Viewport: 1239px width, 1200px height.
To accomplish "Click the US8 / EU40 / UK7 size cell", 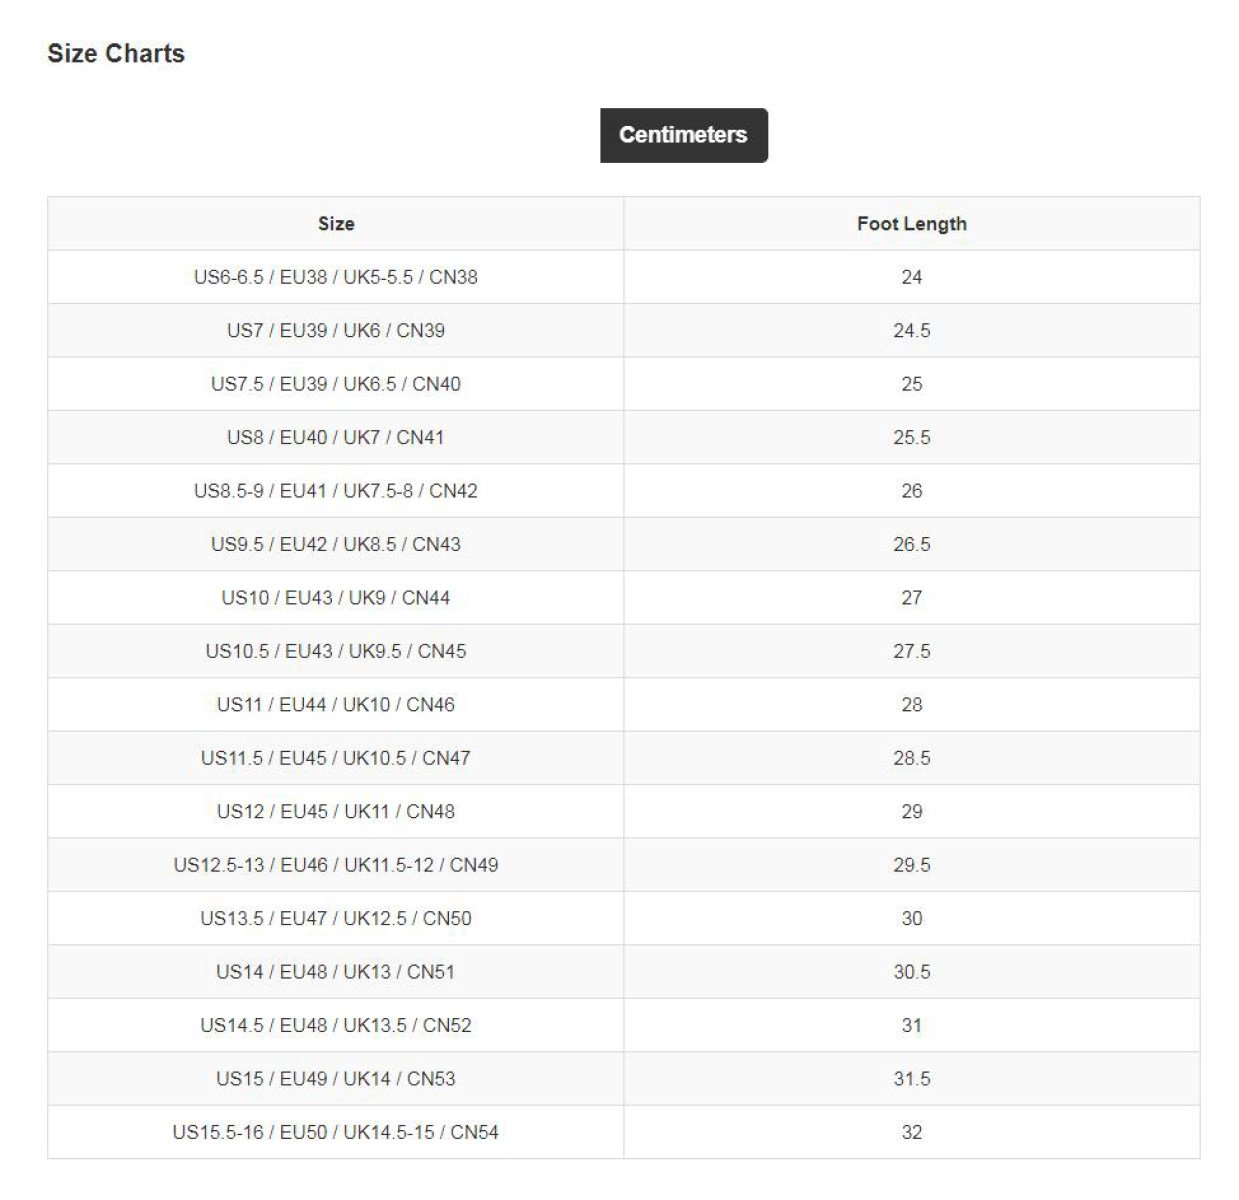I will tap(336, 438).
